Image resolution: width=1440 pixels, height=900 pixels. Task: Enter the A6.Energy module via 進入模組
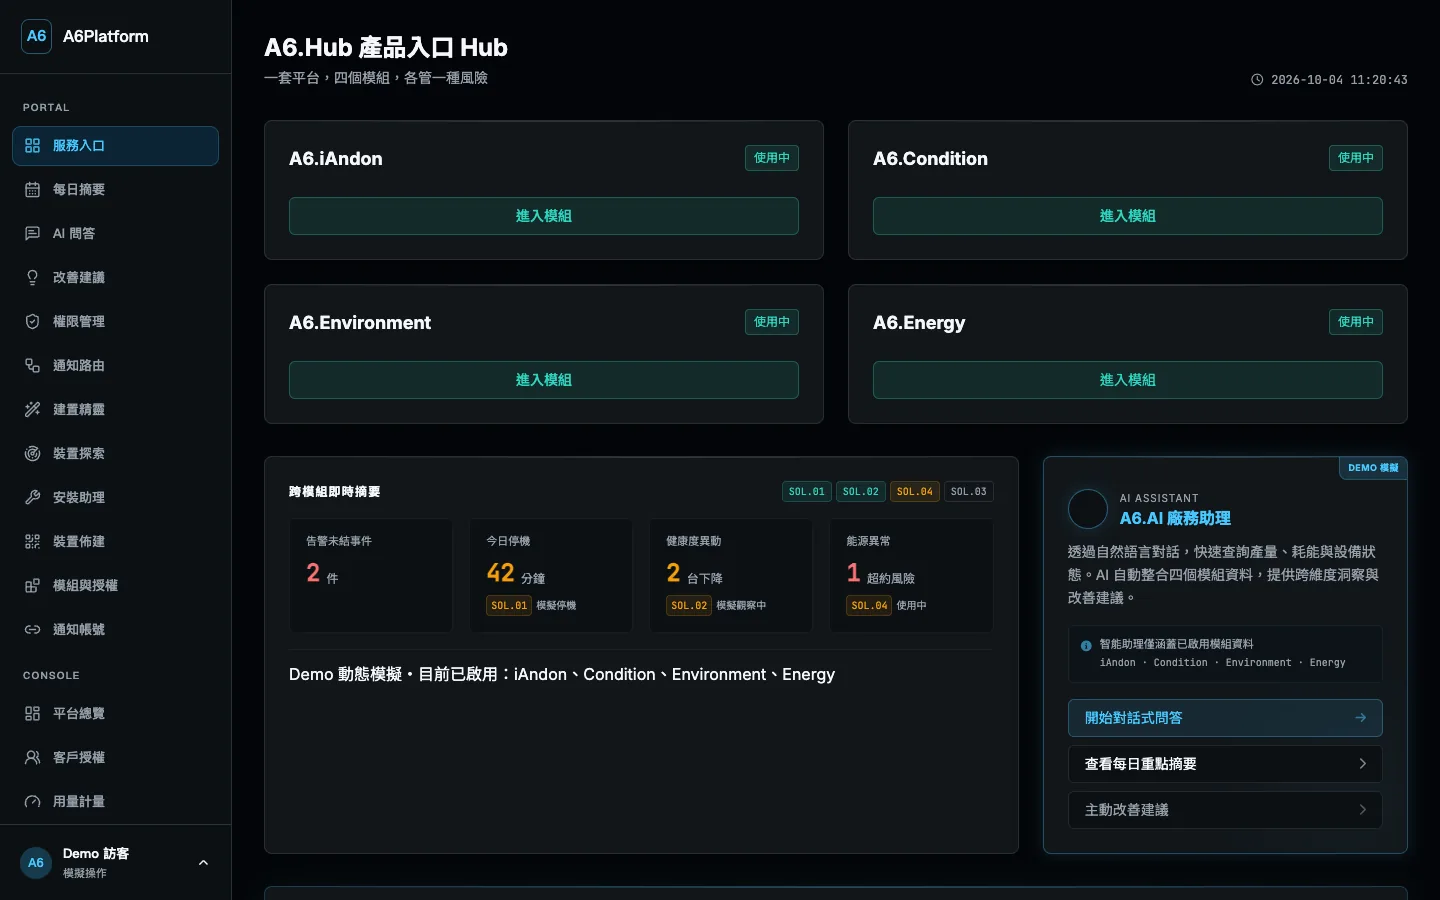pyautogui.click(x=1128, y=380)
